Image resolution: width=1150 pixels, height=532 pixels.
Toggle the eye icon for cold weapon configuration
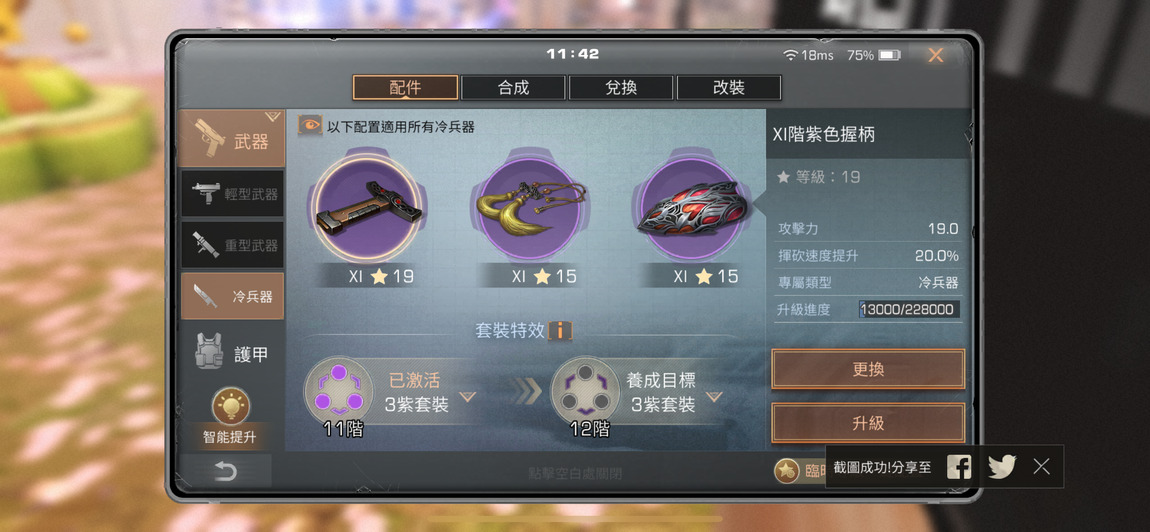(x=310, y=125)
